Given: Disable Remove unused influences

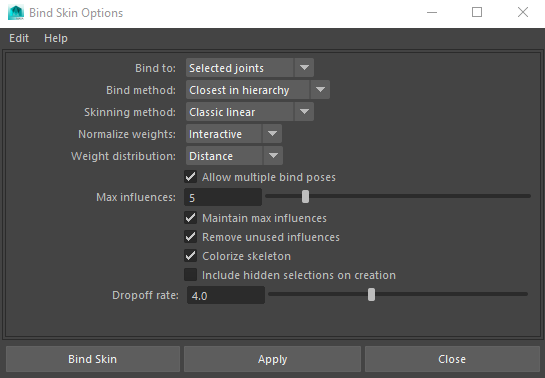Looking at the screenshot, I should [x=190, y=237].
